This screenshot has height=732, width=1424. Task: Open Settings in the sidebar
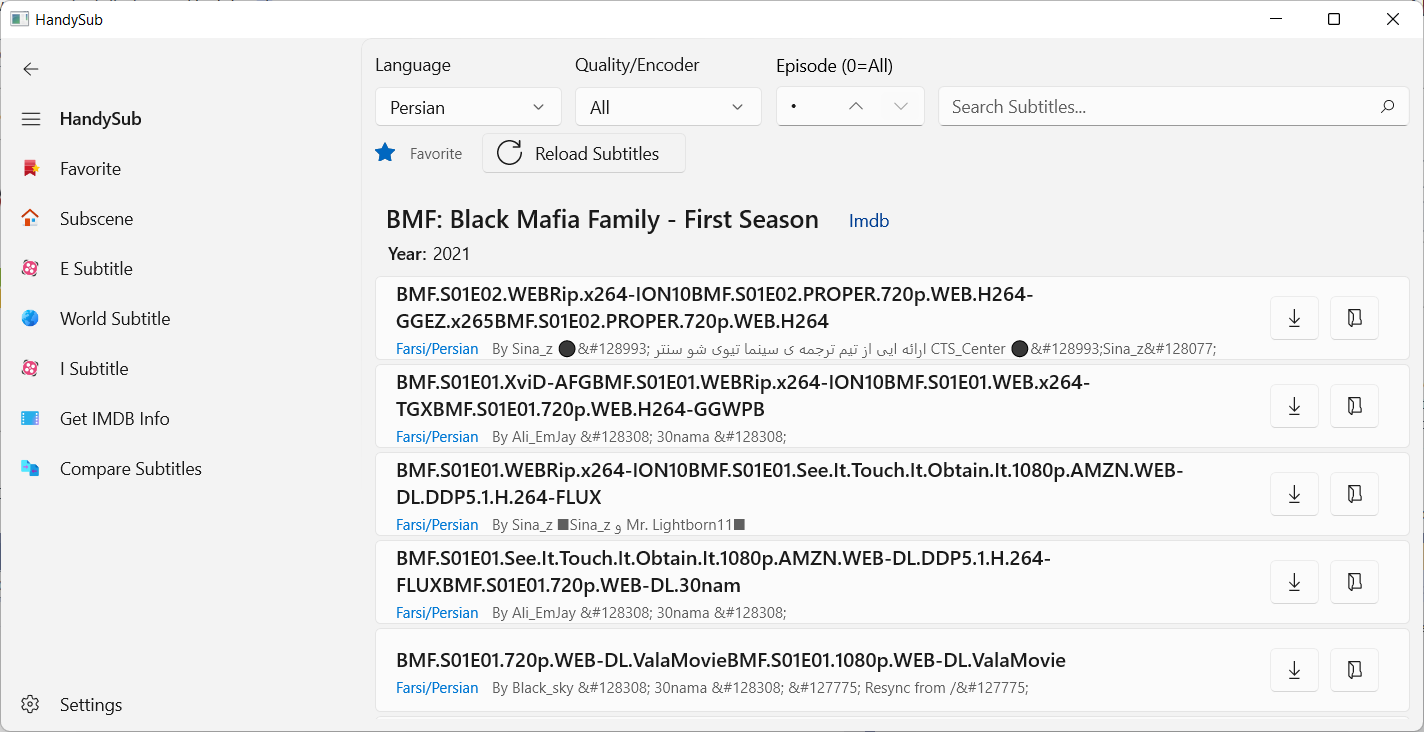tap(180, 705)
